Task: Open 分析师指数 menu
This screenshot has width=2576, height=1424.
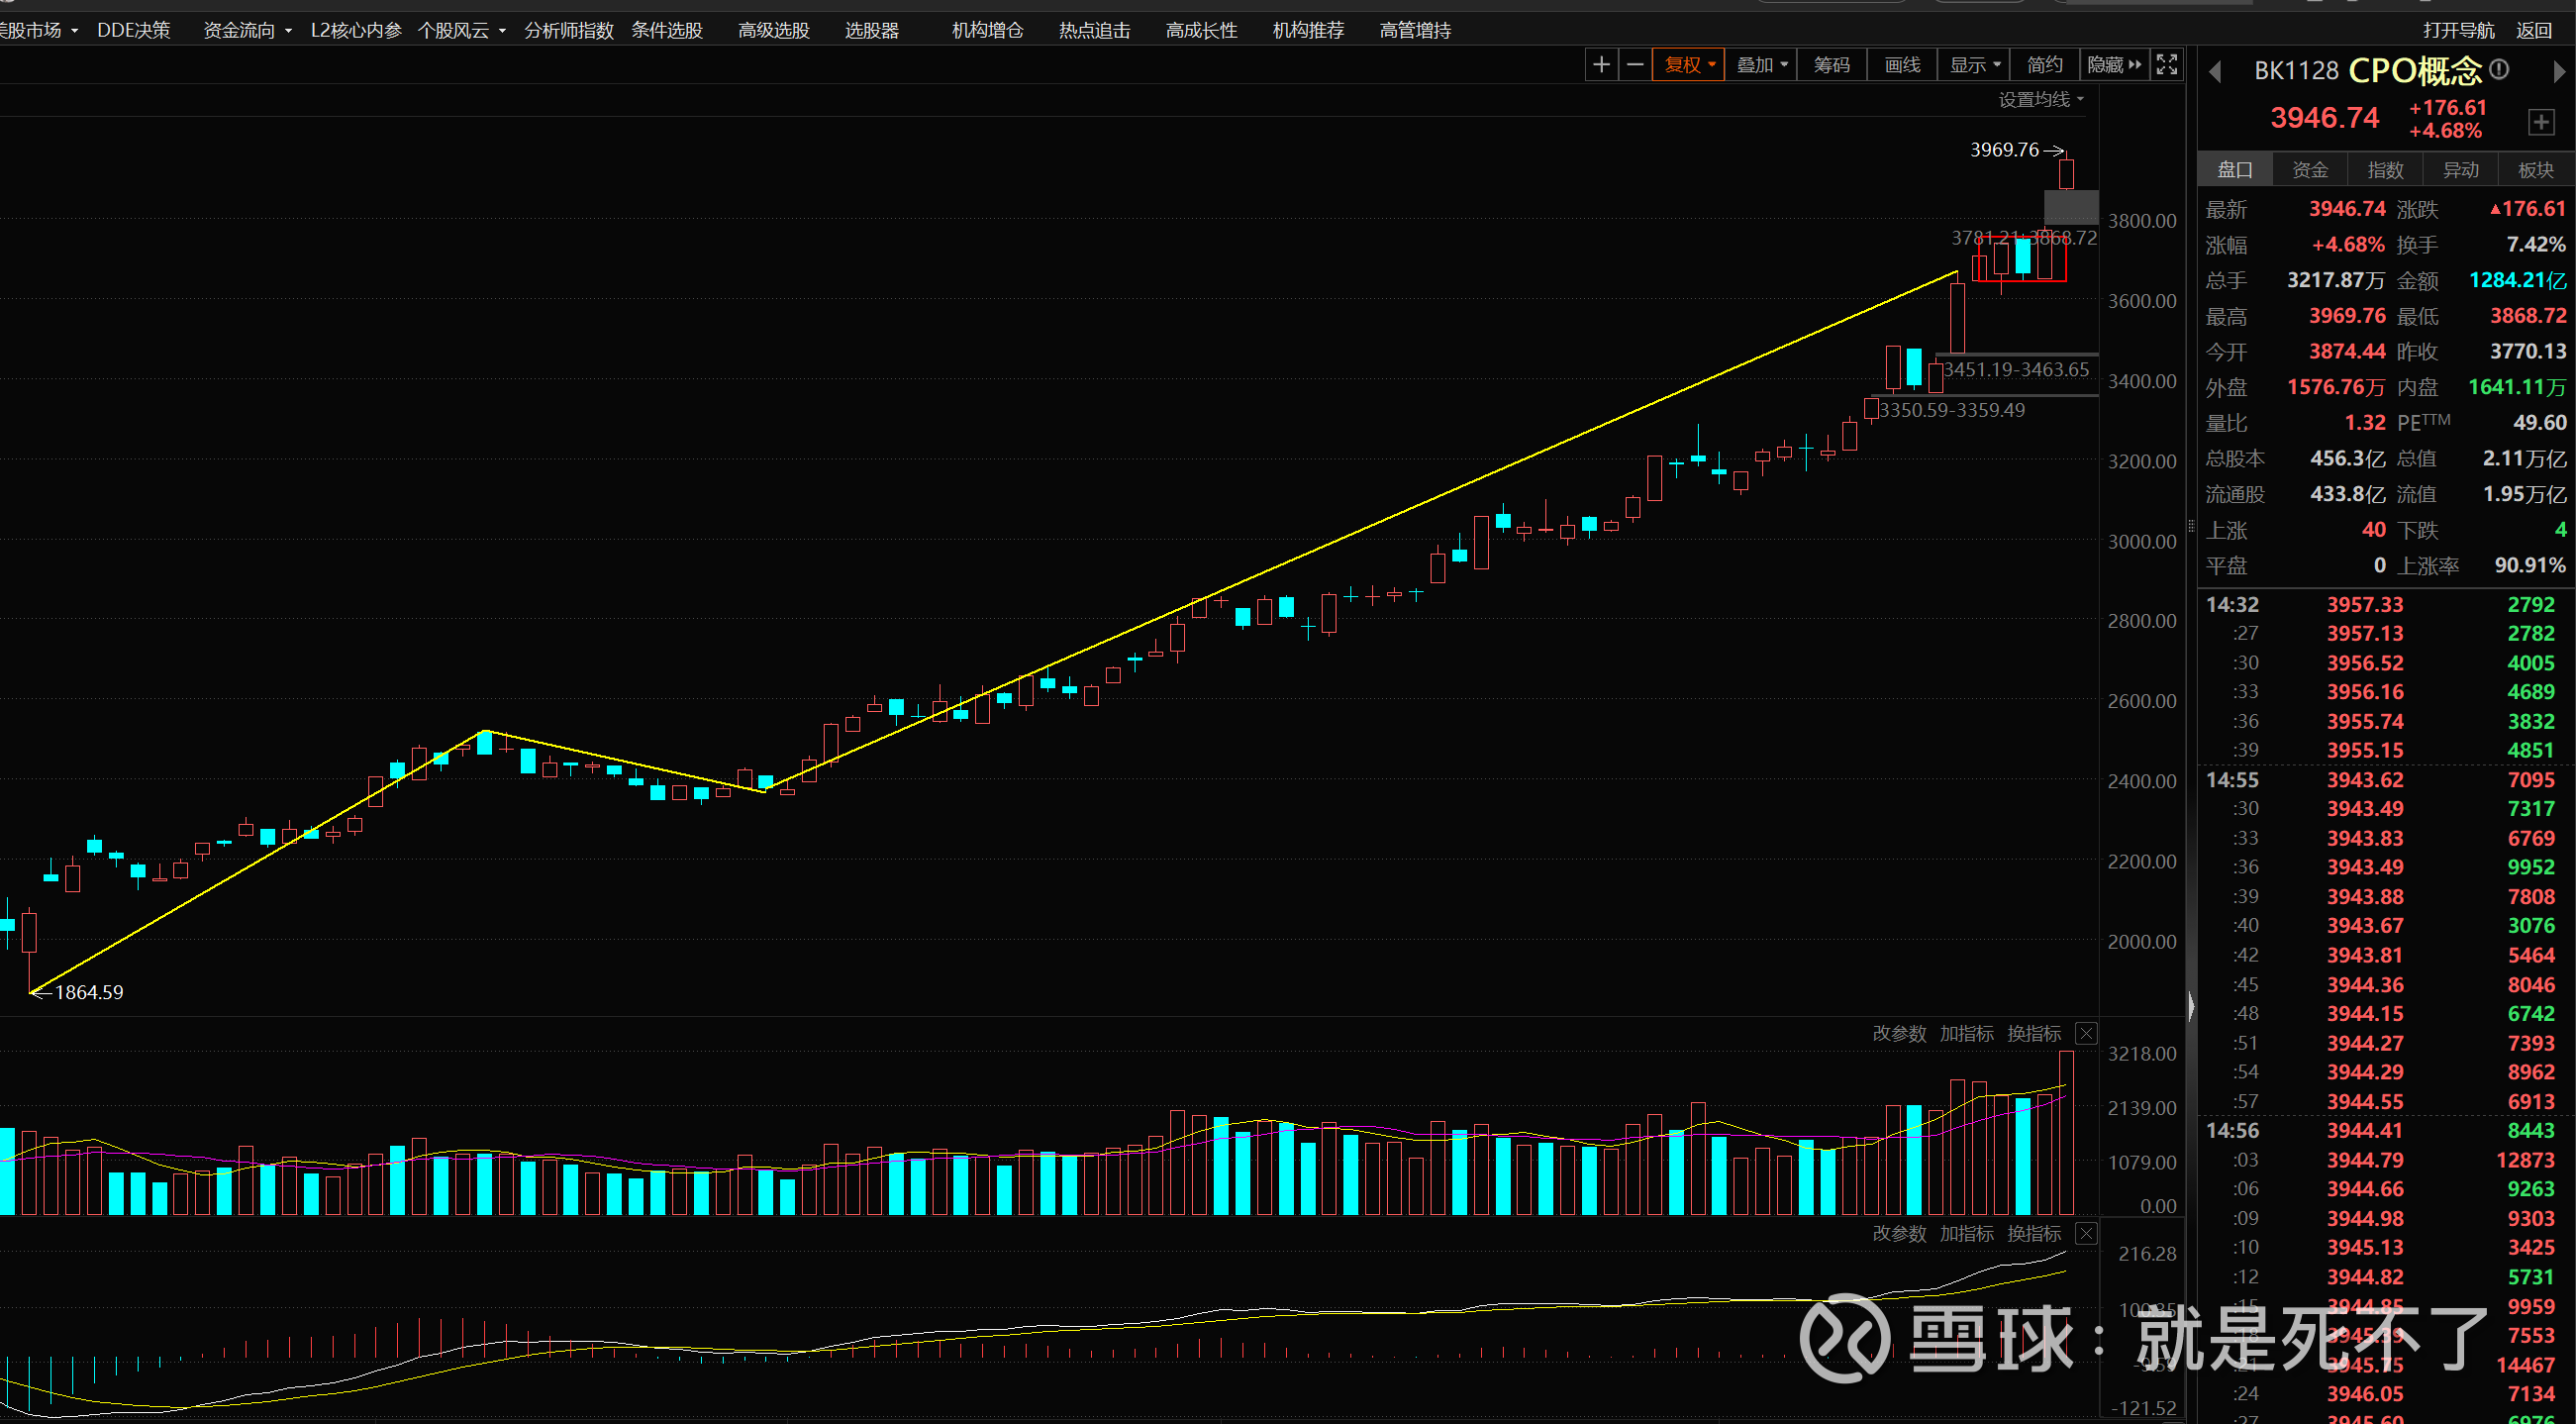Action: [x=568, y=31]
